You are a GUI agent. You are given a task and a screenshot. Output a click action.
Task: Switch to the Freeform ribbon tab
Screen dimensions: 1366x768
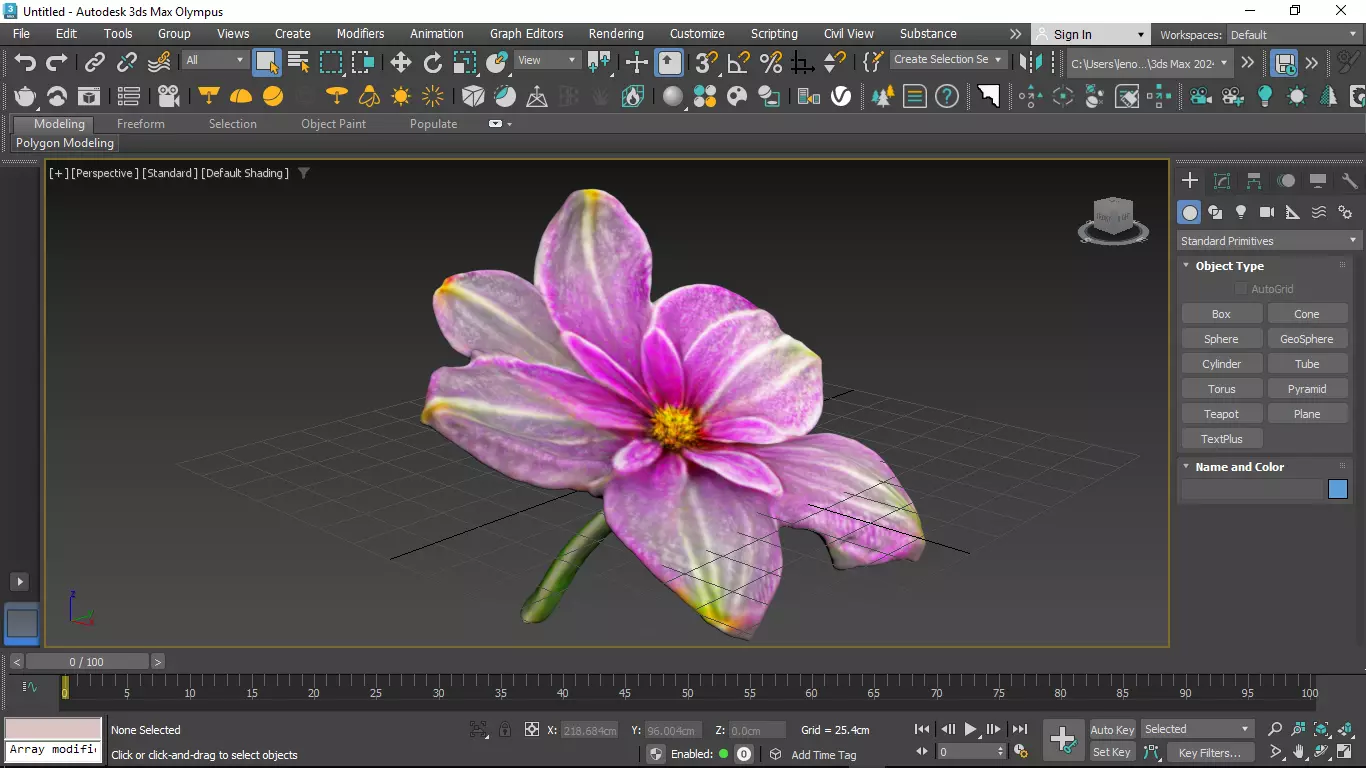[x=141, y=124]
